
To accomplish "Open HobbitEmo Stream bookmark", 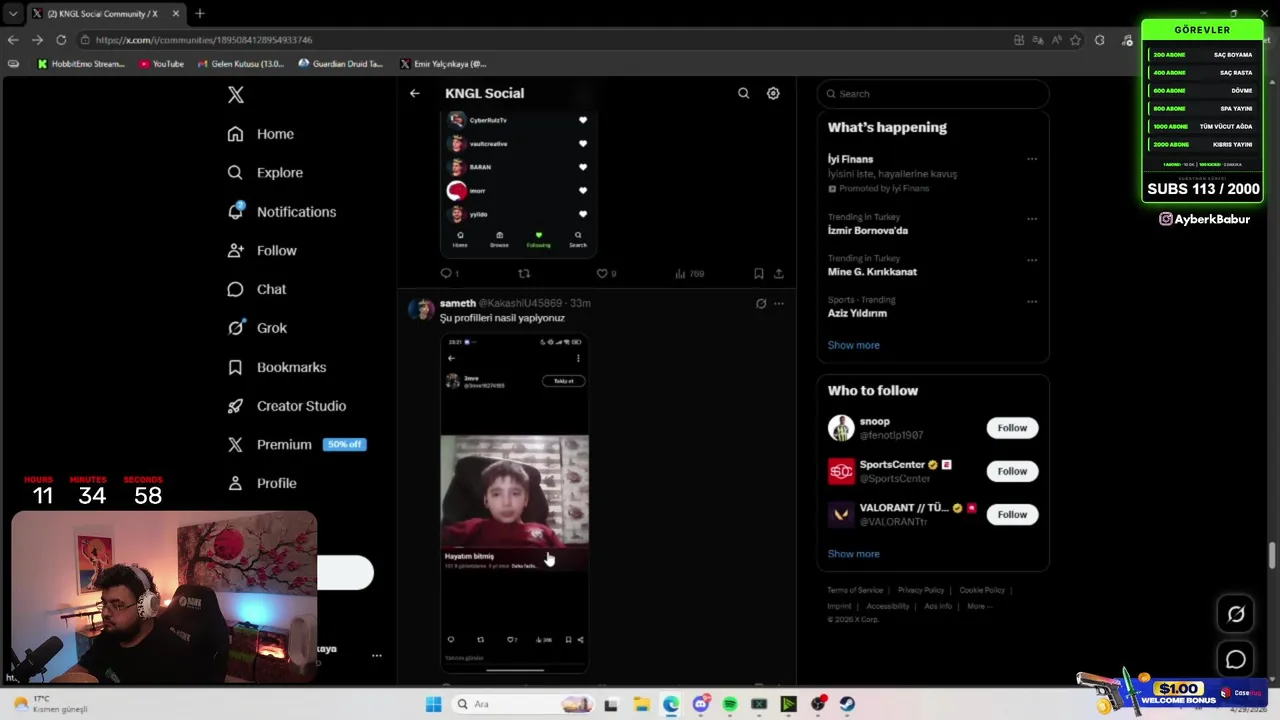I will [81, 64].
